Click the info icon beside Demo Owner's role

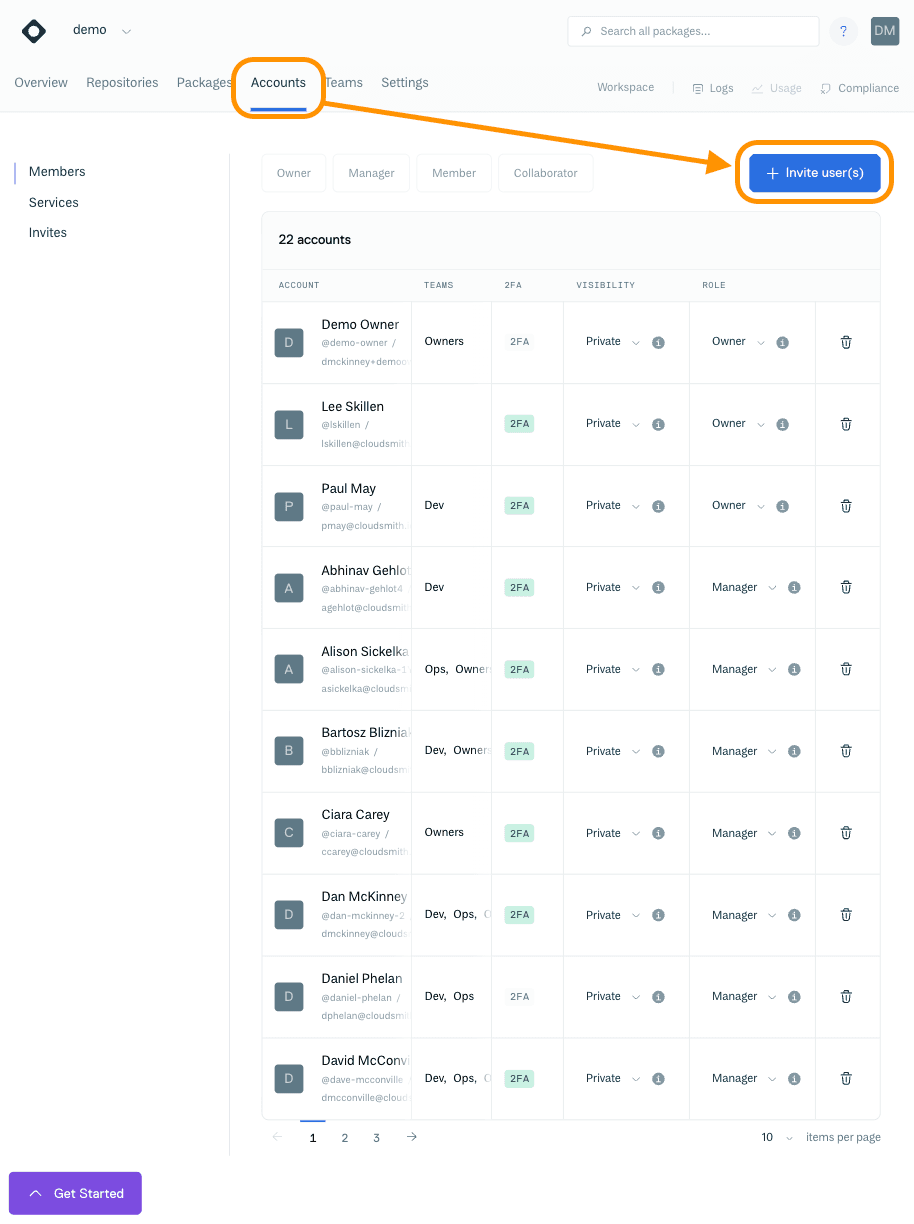781,342
